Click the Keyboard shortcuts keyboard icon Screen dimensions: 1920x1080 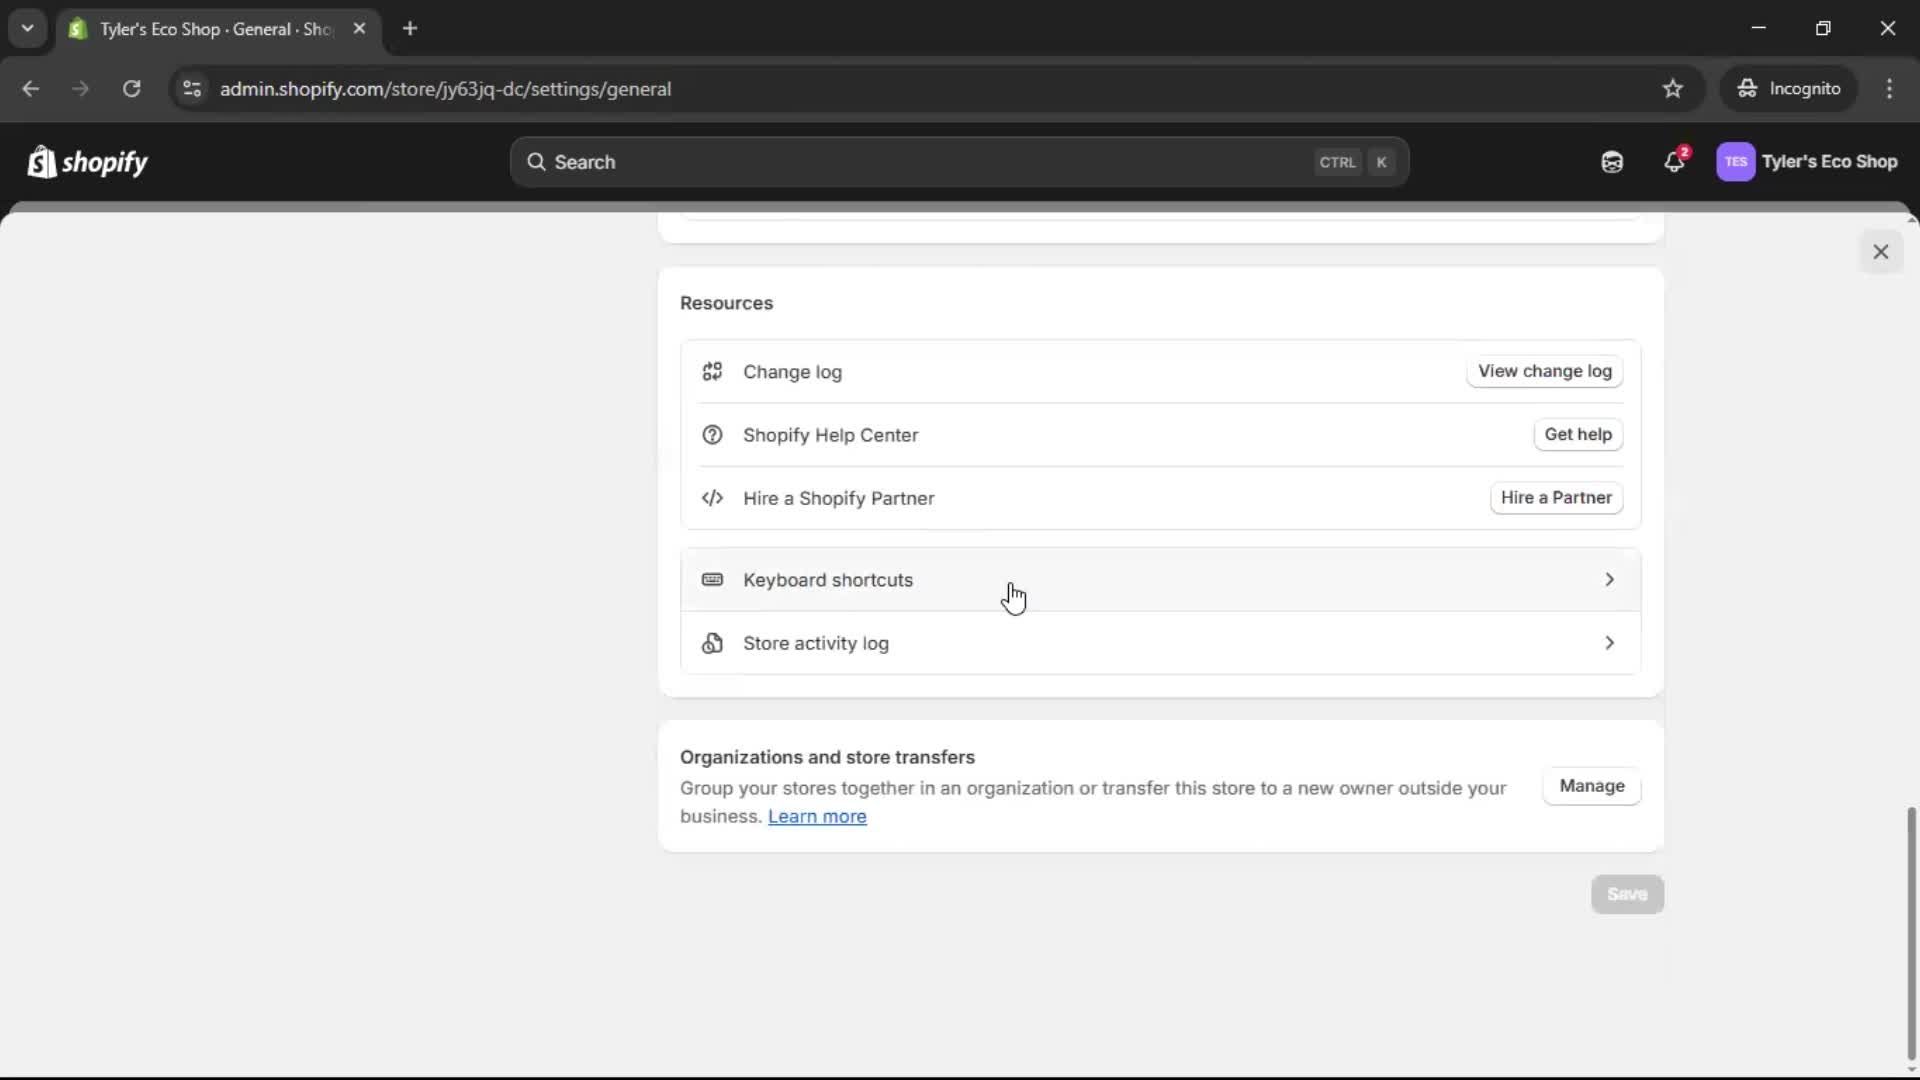click(711, 580)
